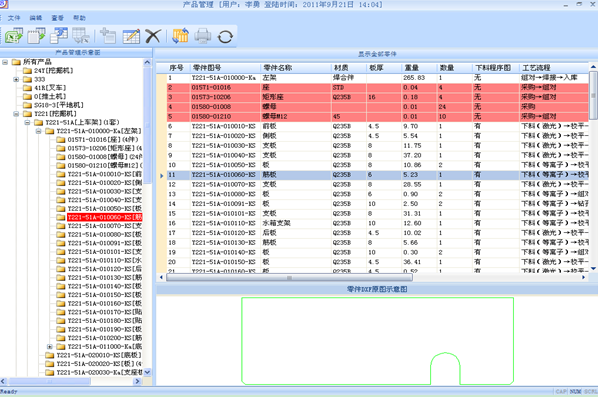Click the 下料程序图 column header

pyautogui.click(x=495, y=68)
